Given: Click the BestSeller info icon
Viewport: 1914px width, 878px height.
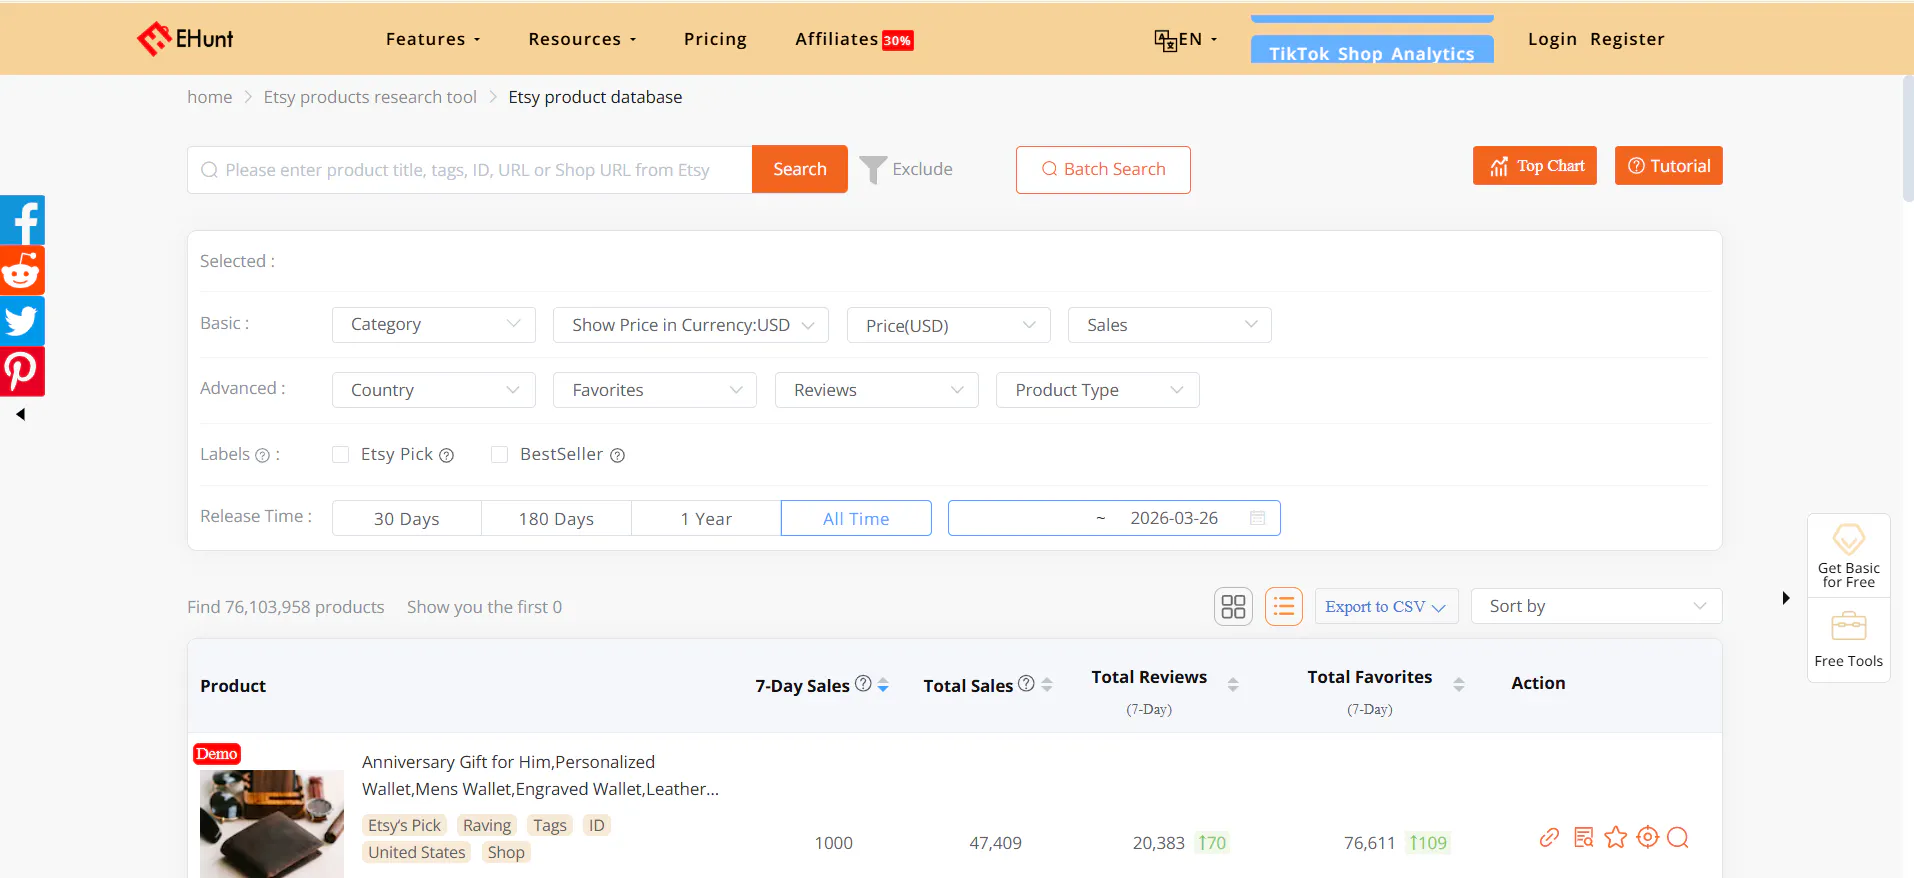Looking at the screenshot, I should (618, 455).
